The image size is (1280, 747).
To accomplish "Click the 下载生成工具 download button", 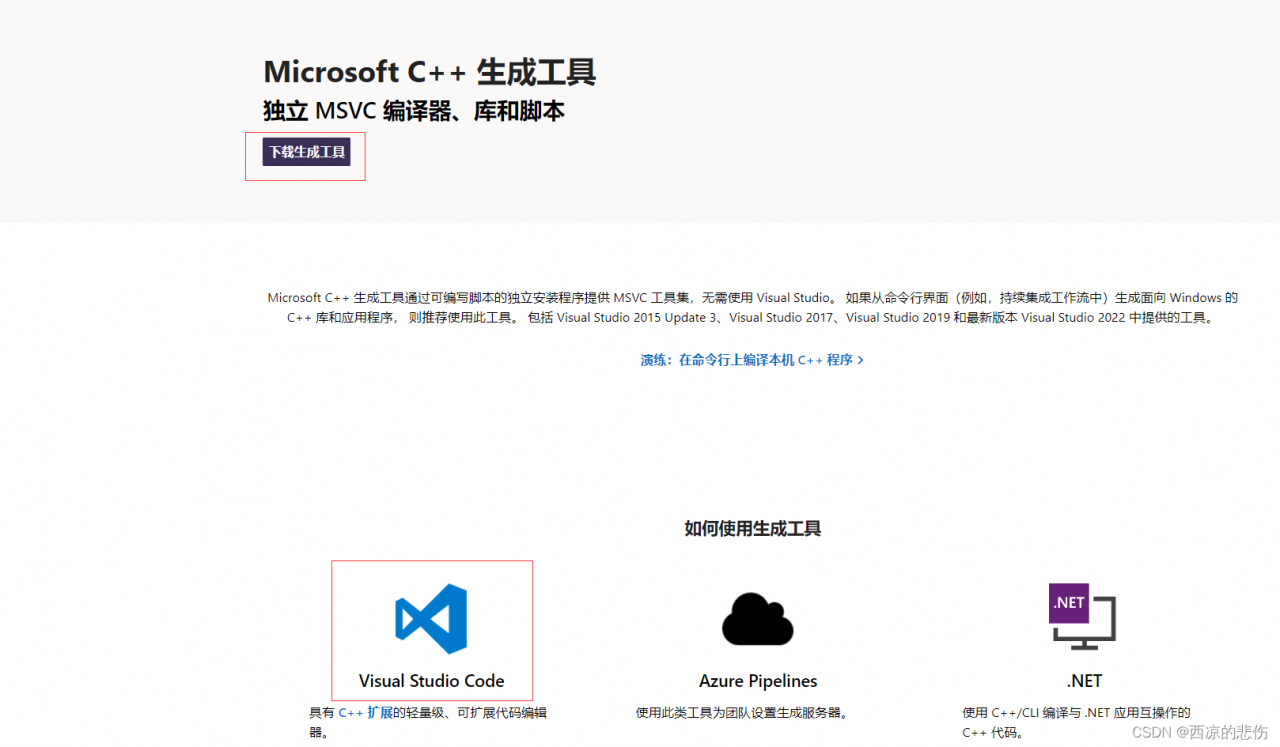I will pyautogui.click(x=306, y=152).
